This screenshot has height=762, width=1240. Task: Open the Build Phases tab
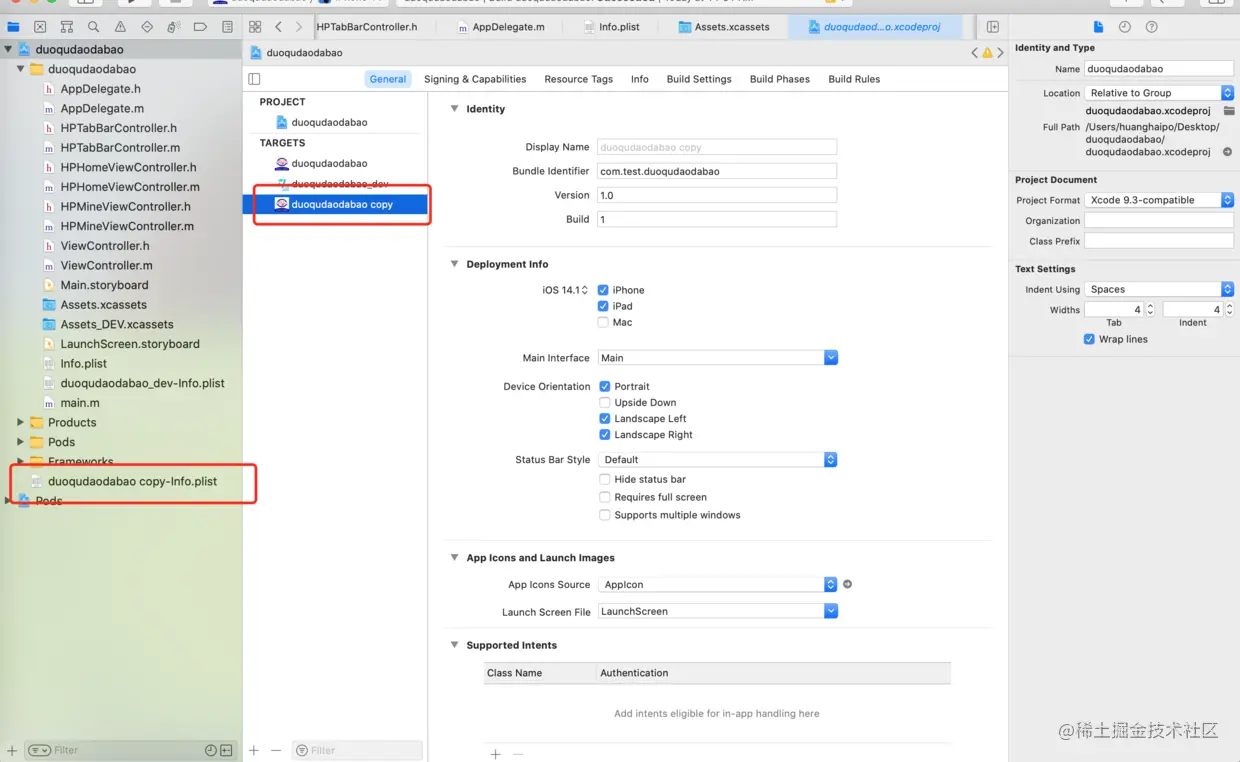(780, 79)
